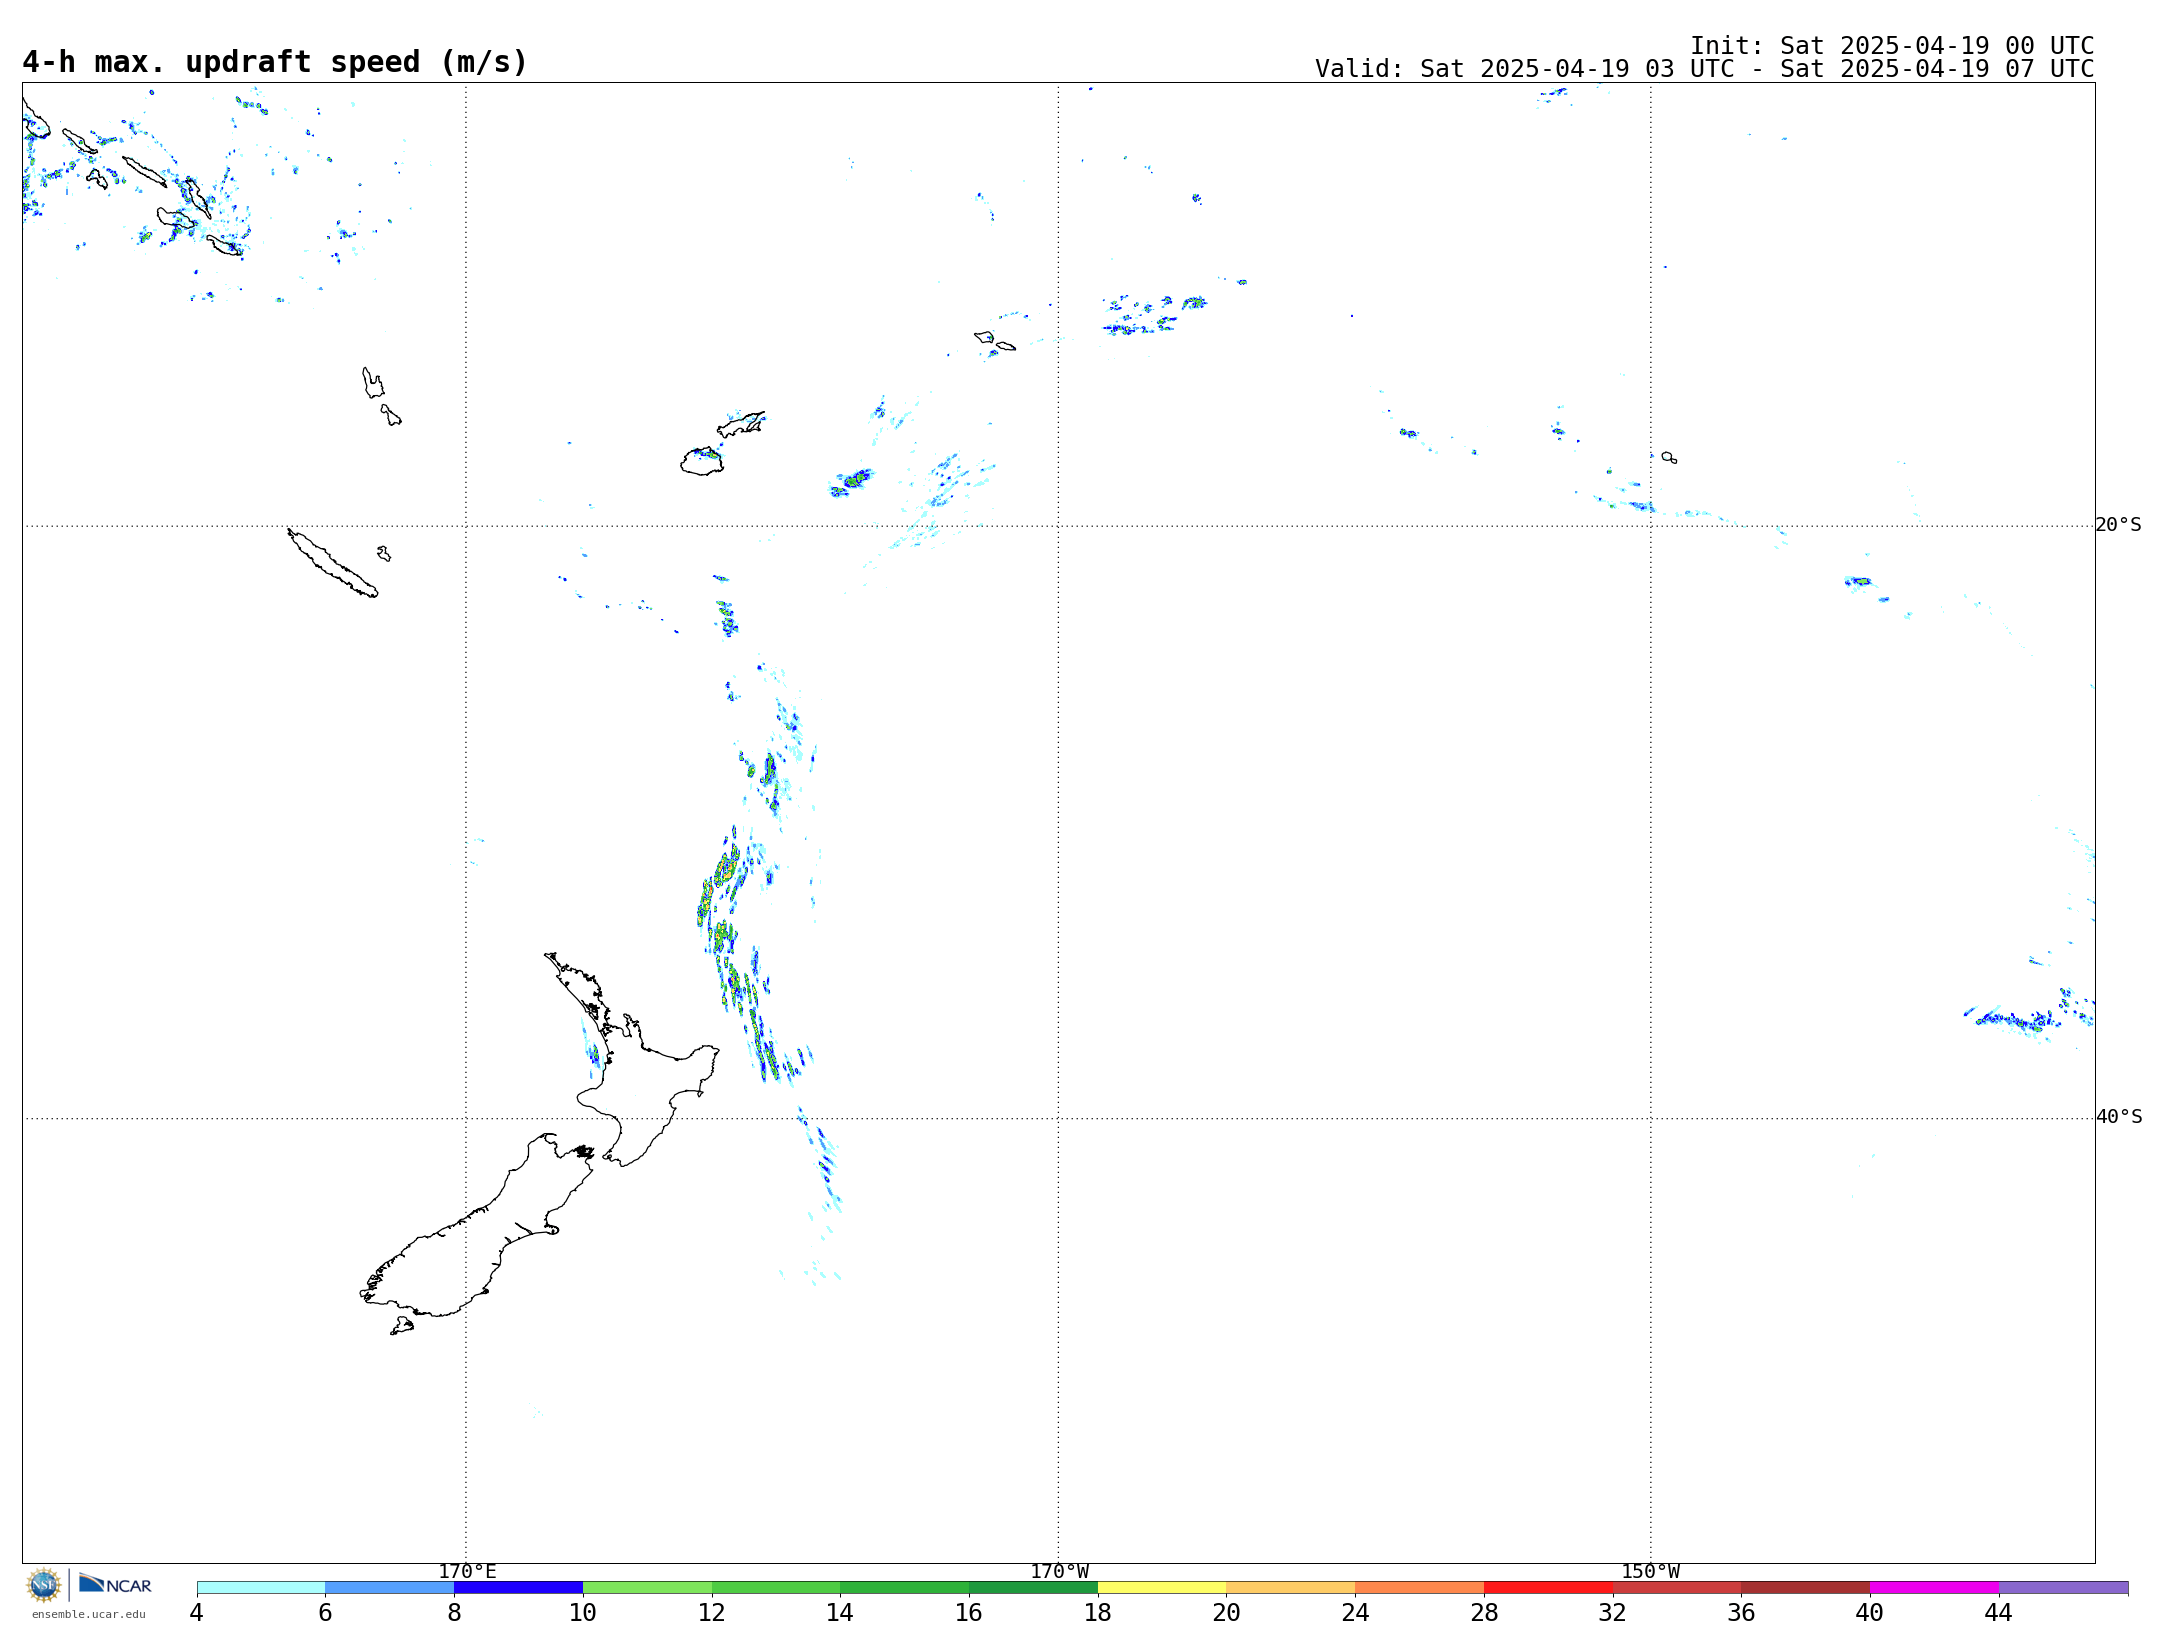Click the NCAR logo

115,1584
